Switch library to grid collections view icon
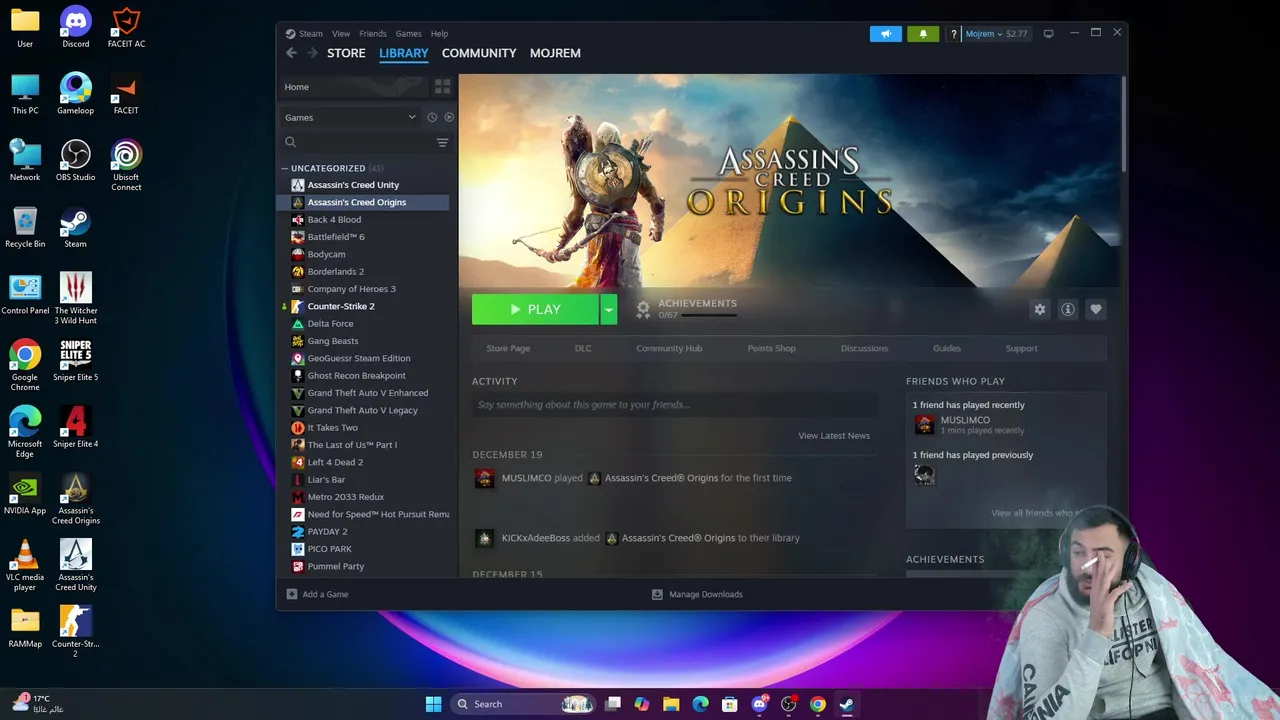Screen dimensions: 1280x720 [442, 87]
